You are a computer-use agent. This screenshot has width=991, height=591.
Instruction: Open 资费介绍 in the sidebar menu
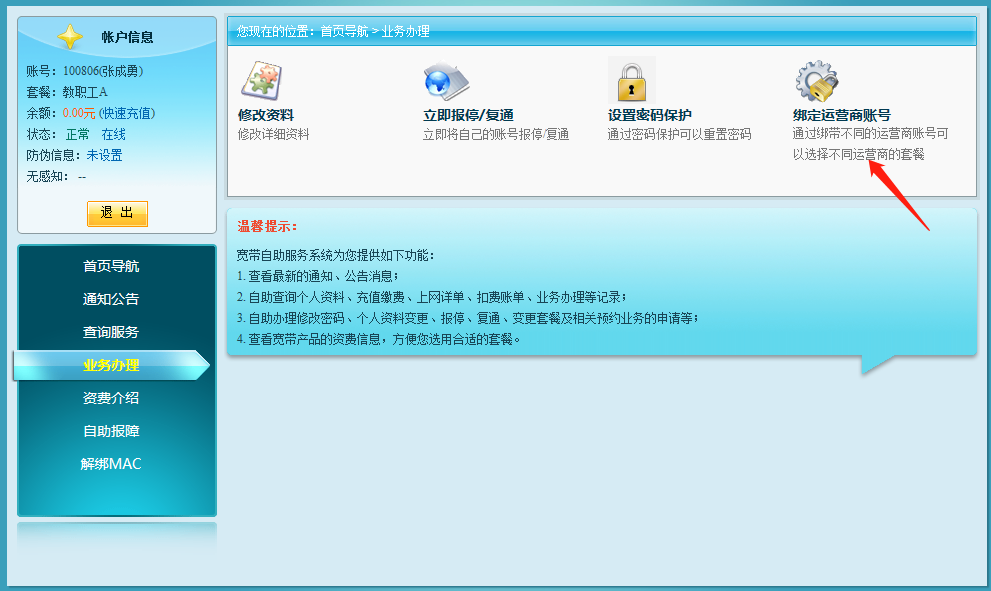coord(111,398)
